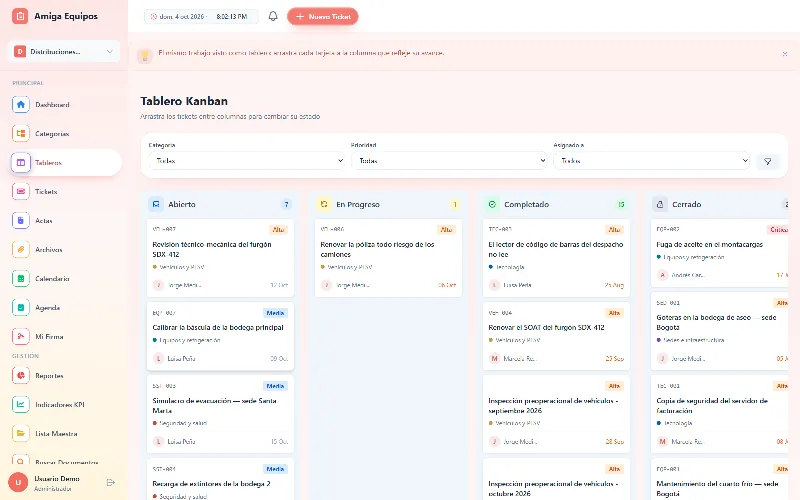Click the Mi Firma sidebar icon

21,337
